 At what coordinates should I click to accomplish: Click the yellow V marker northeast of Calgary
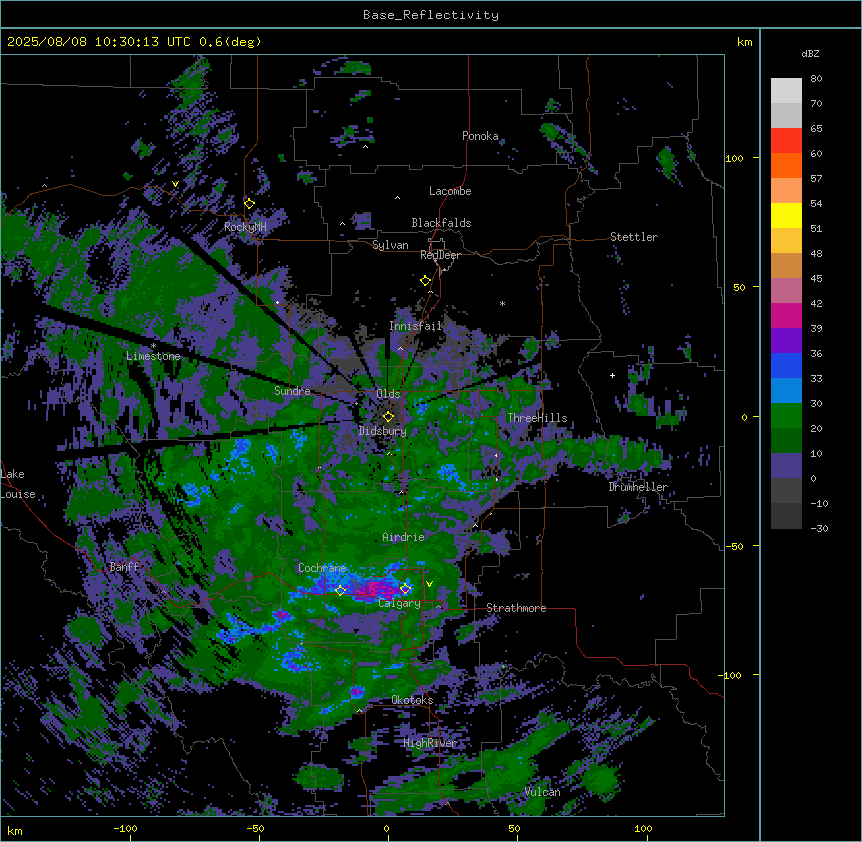429,584
